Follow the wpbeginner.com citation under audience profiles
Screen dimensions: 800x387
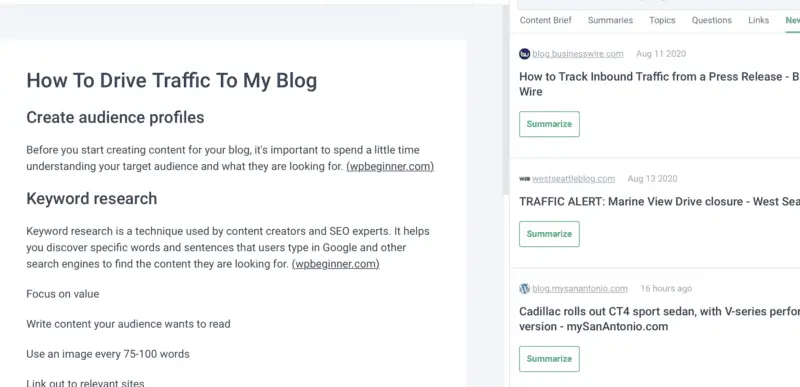390,167
